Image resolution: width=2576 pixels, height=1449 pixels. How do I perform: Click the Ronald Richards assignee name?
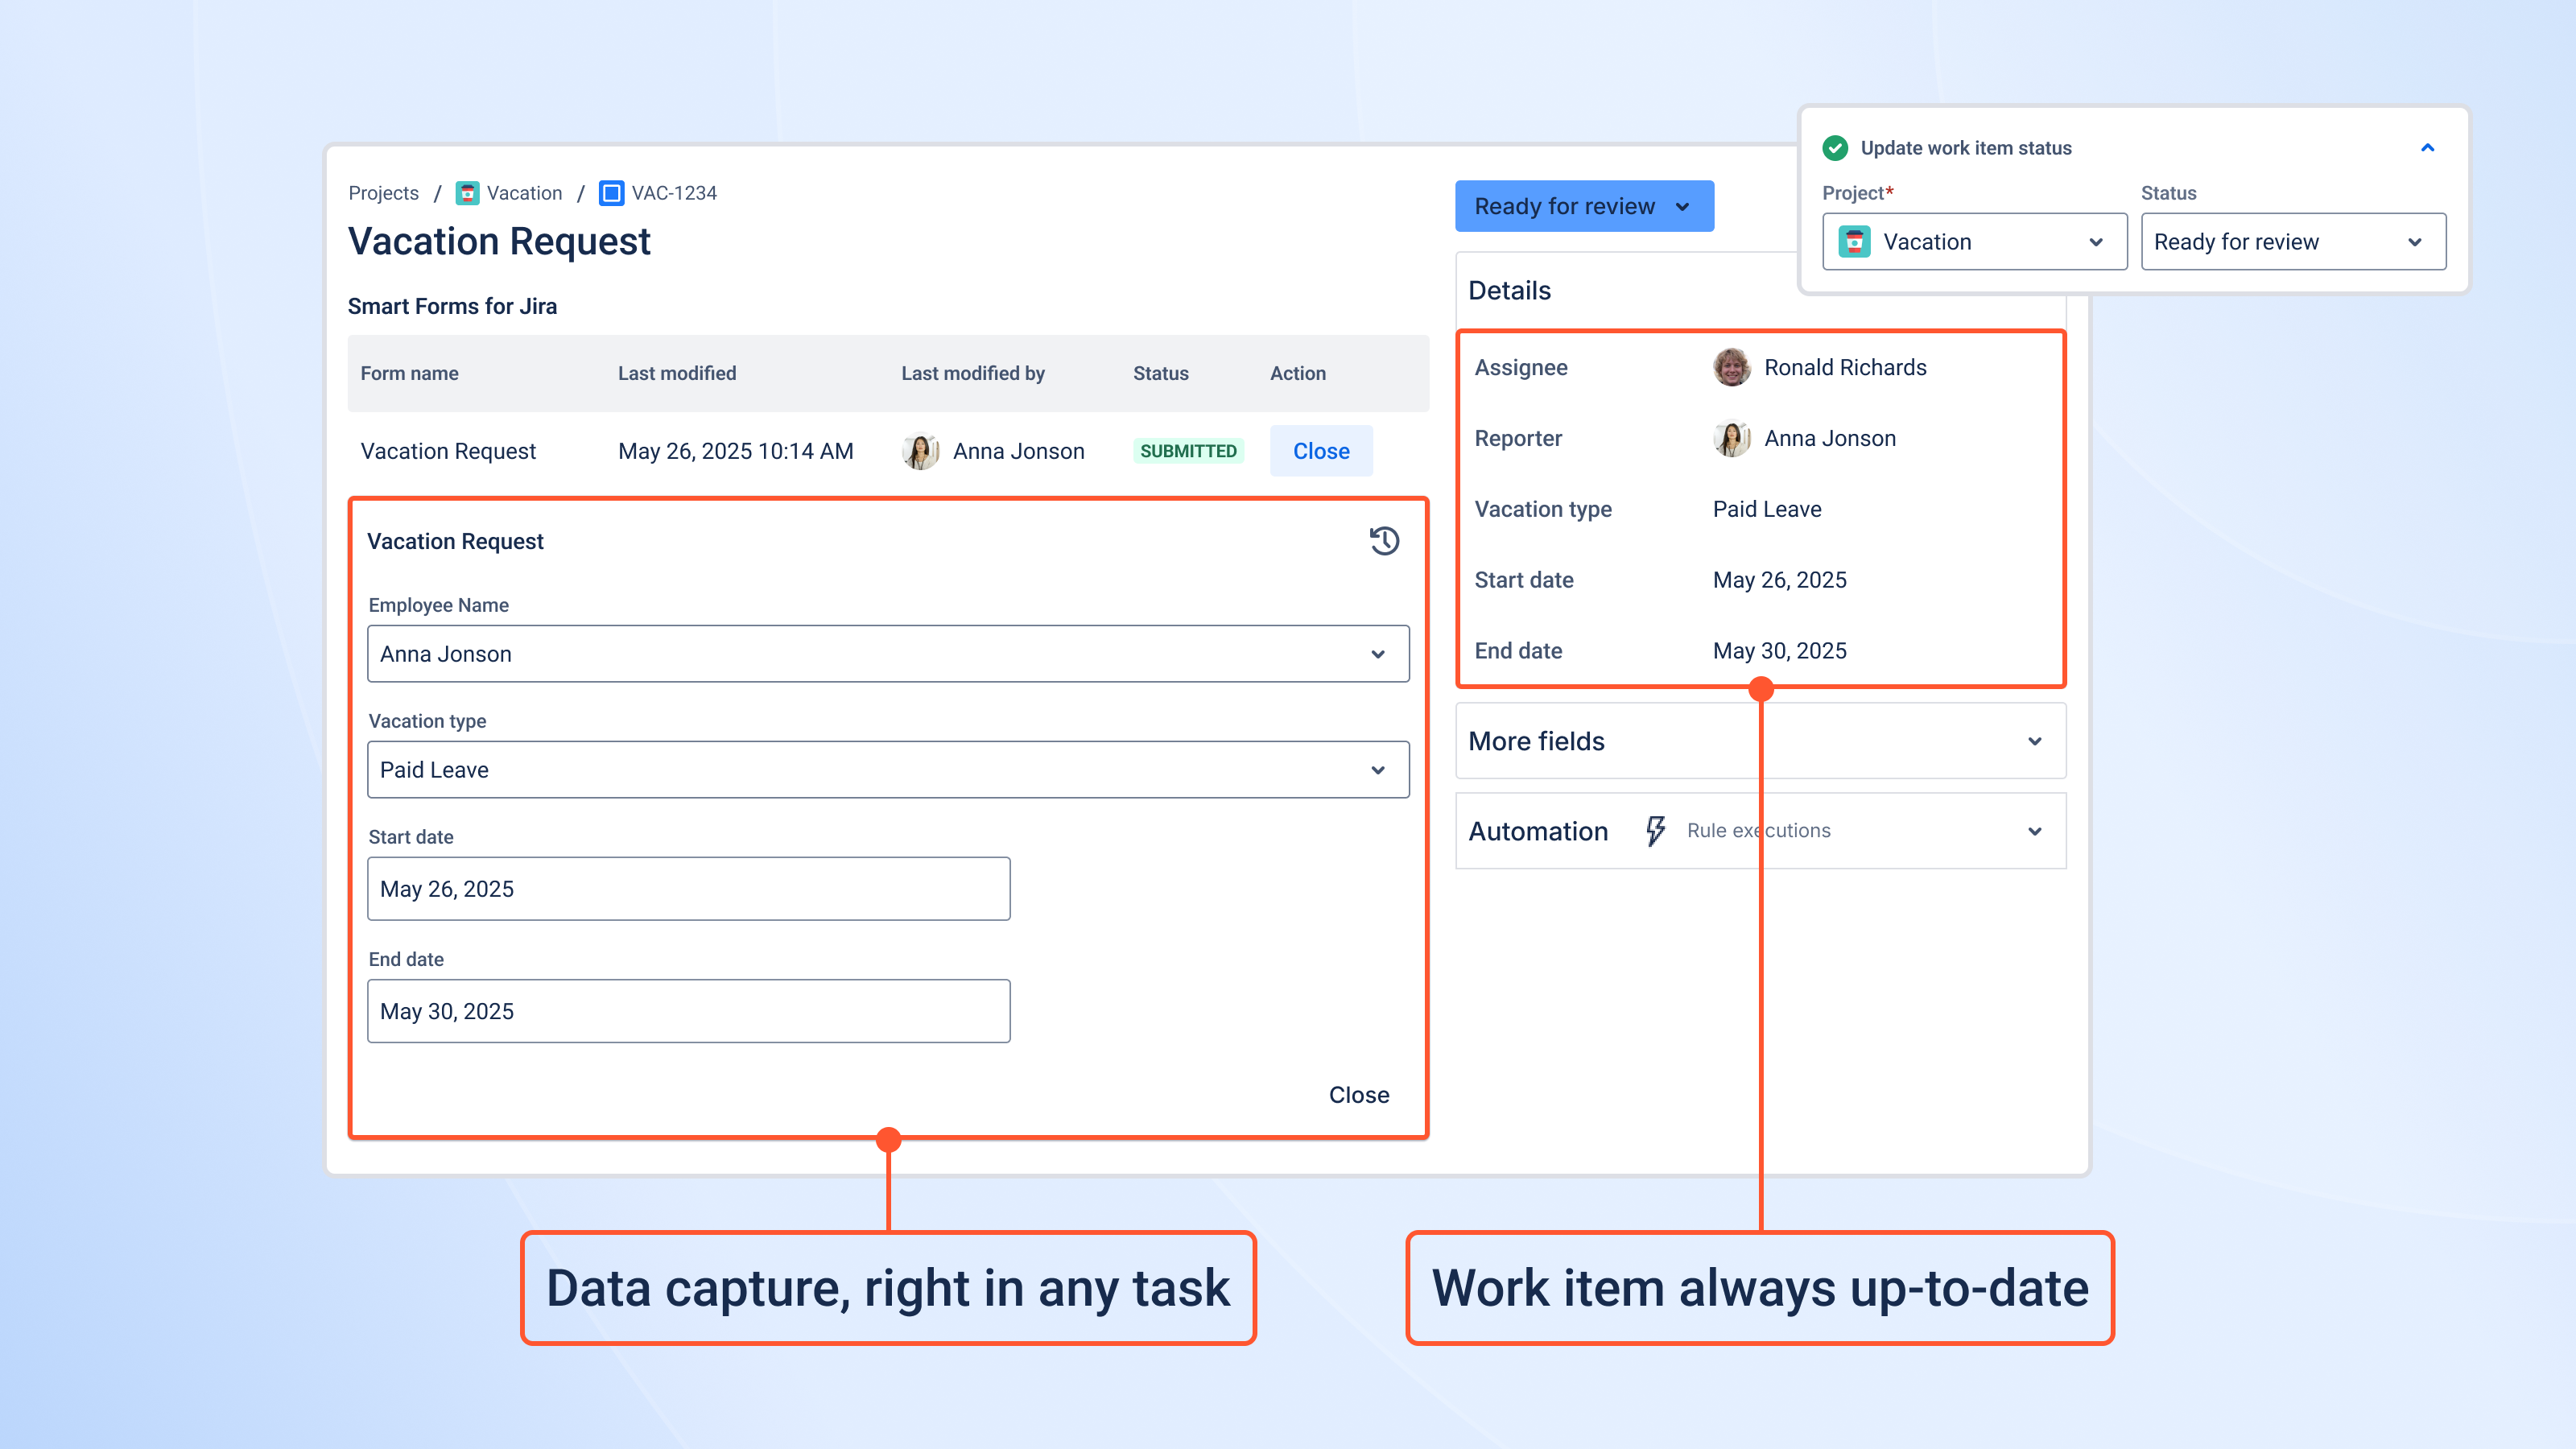point(1845,367)
